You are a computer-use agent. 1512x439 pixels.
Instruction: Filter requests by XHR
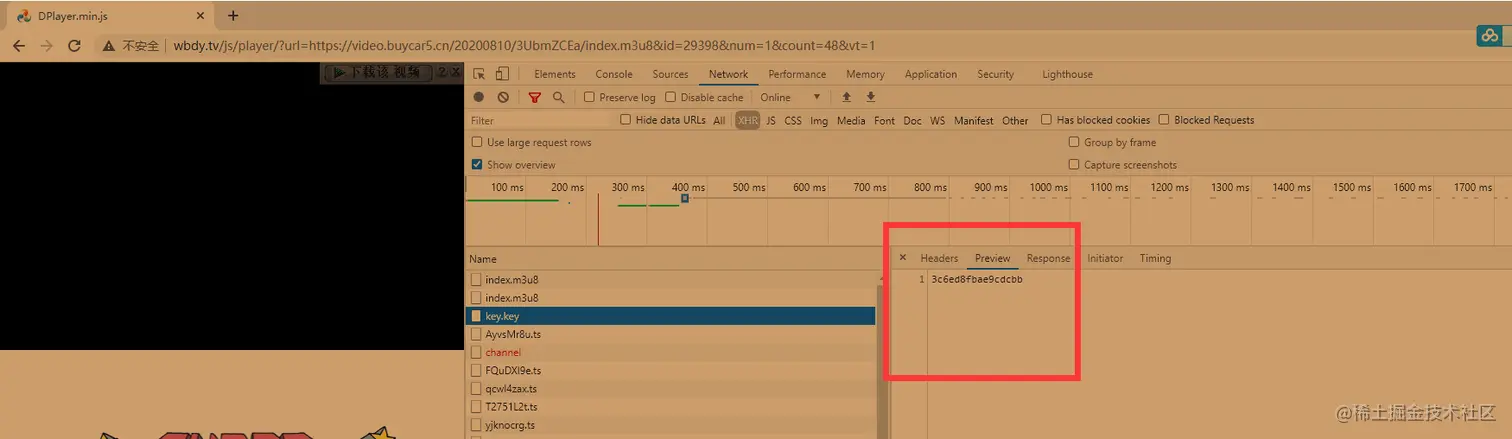pos(748,120)
